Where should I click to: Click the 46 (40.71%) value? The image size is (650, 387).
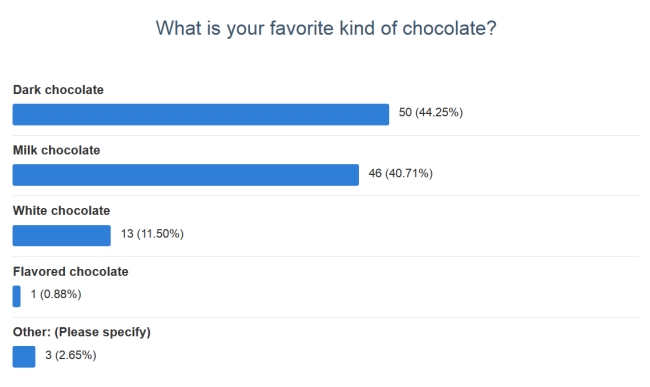click(400, 173)
